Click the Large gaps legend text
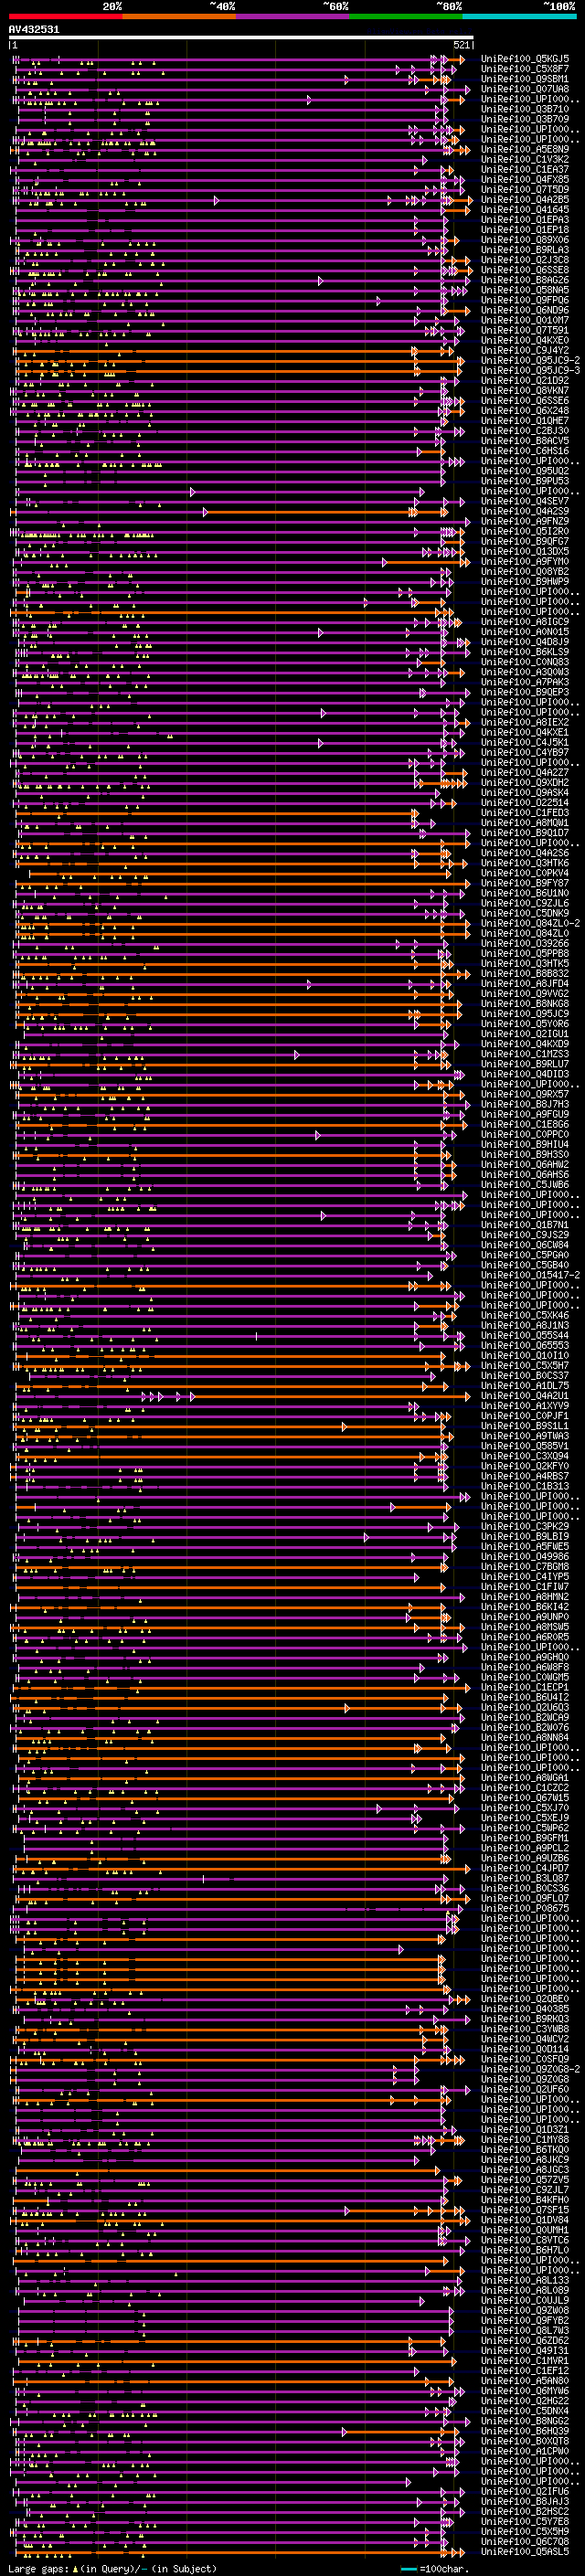 click(x=112, y=2569)
